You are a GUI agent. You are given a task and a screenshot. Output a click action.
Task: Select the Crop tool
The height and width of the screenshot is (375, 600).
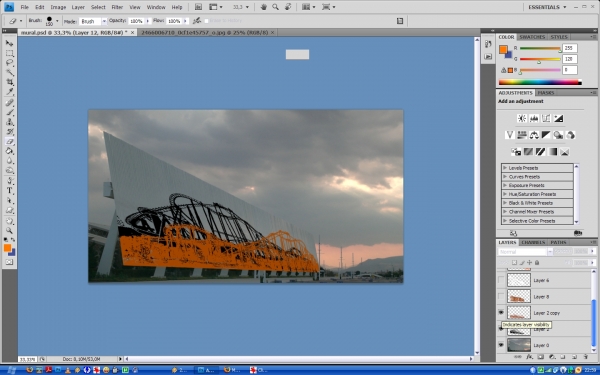pos(10,82)
